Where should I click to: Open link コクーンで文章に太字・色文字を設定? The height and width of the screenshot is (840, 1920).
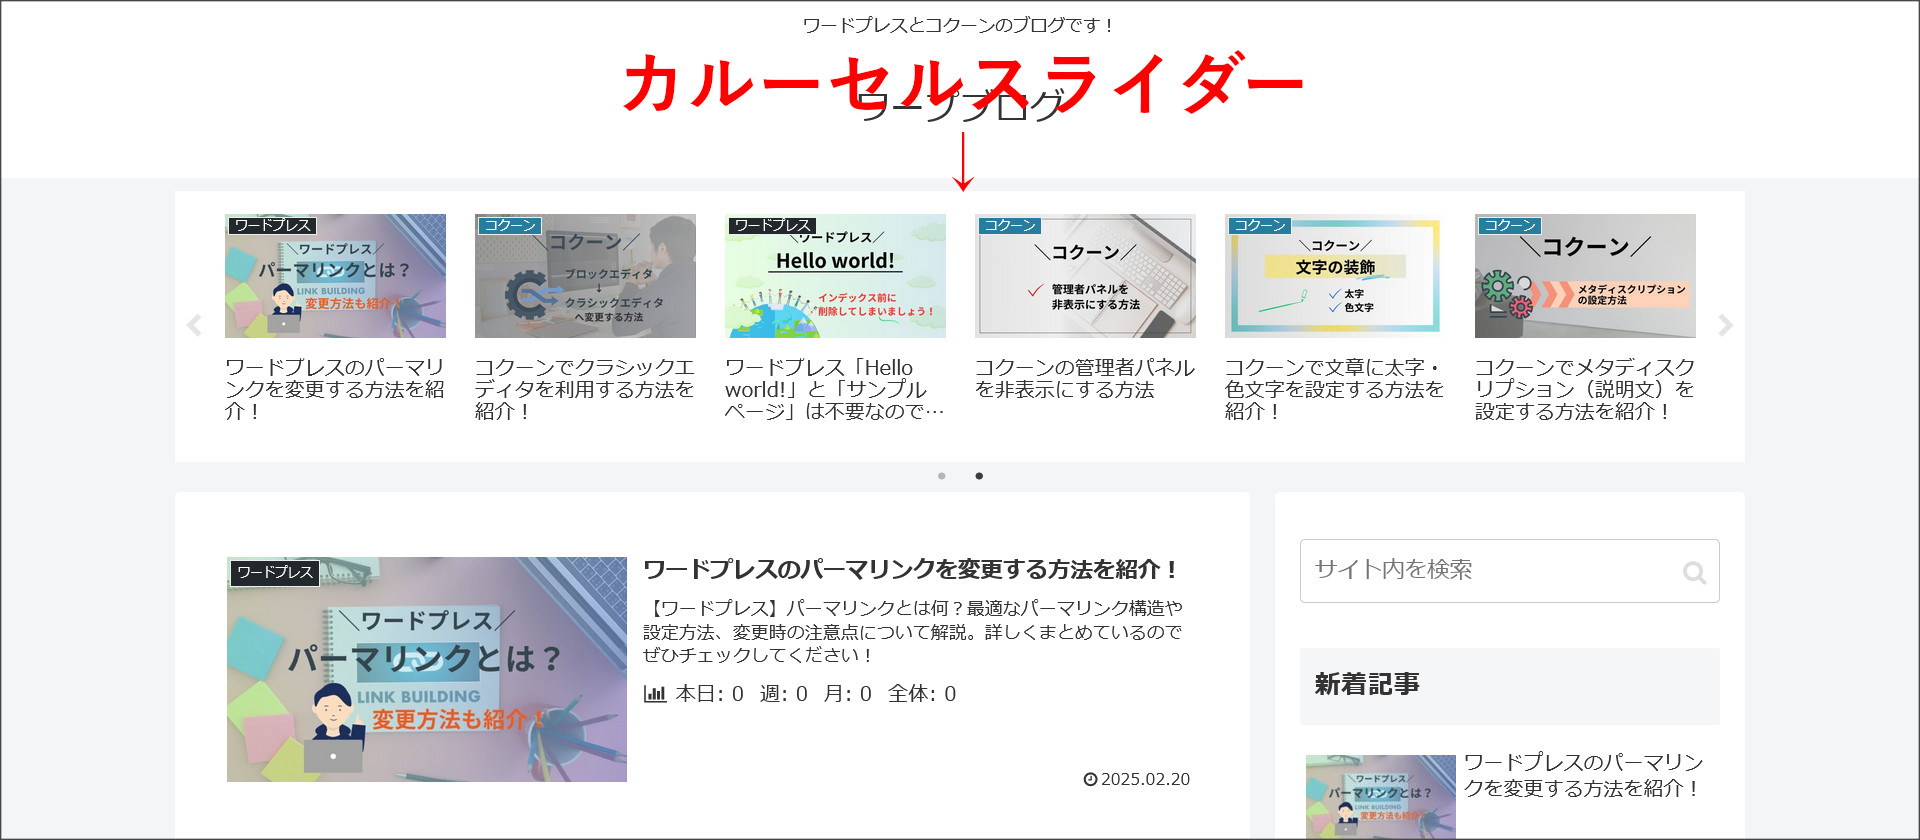click(x=1335, y=389)
